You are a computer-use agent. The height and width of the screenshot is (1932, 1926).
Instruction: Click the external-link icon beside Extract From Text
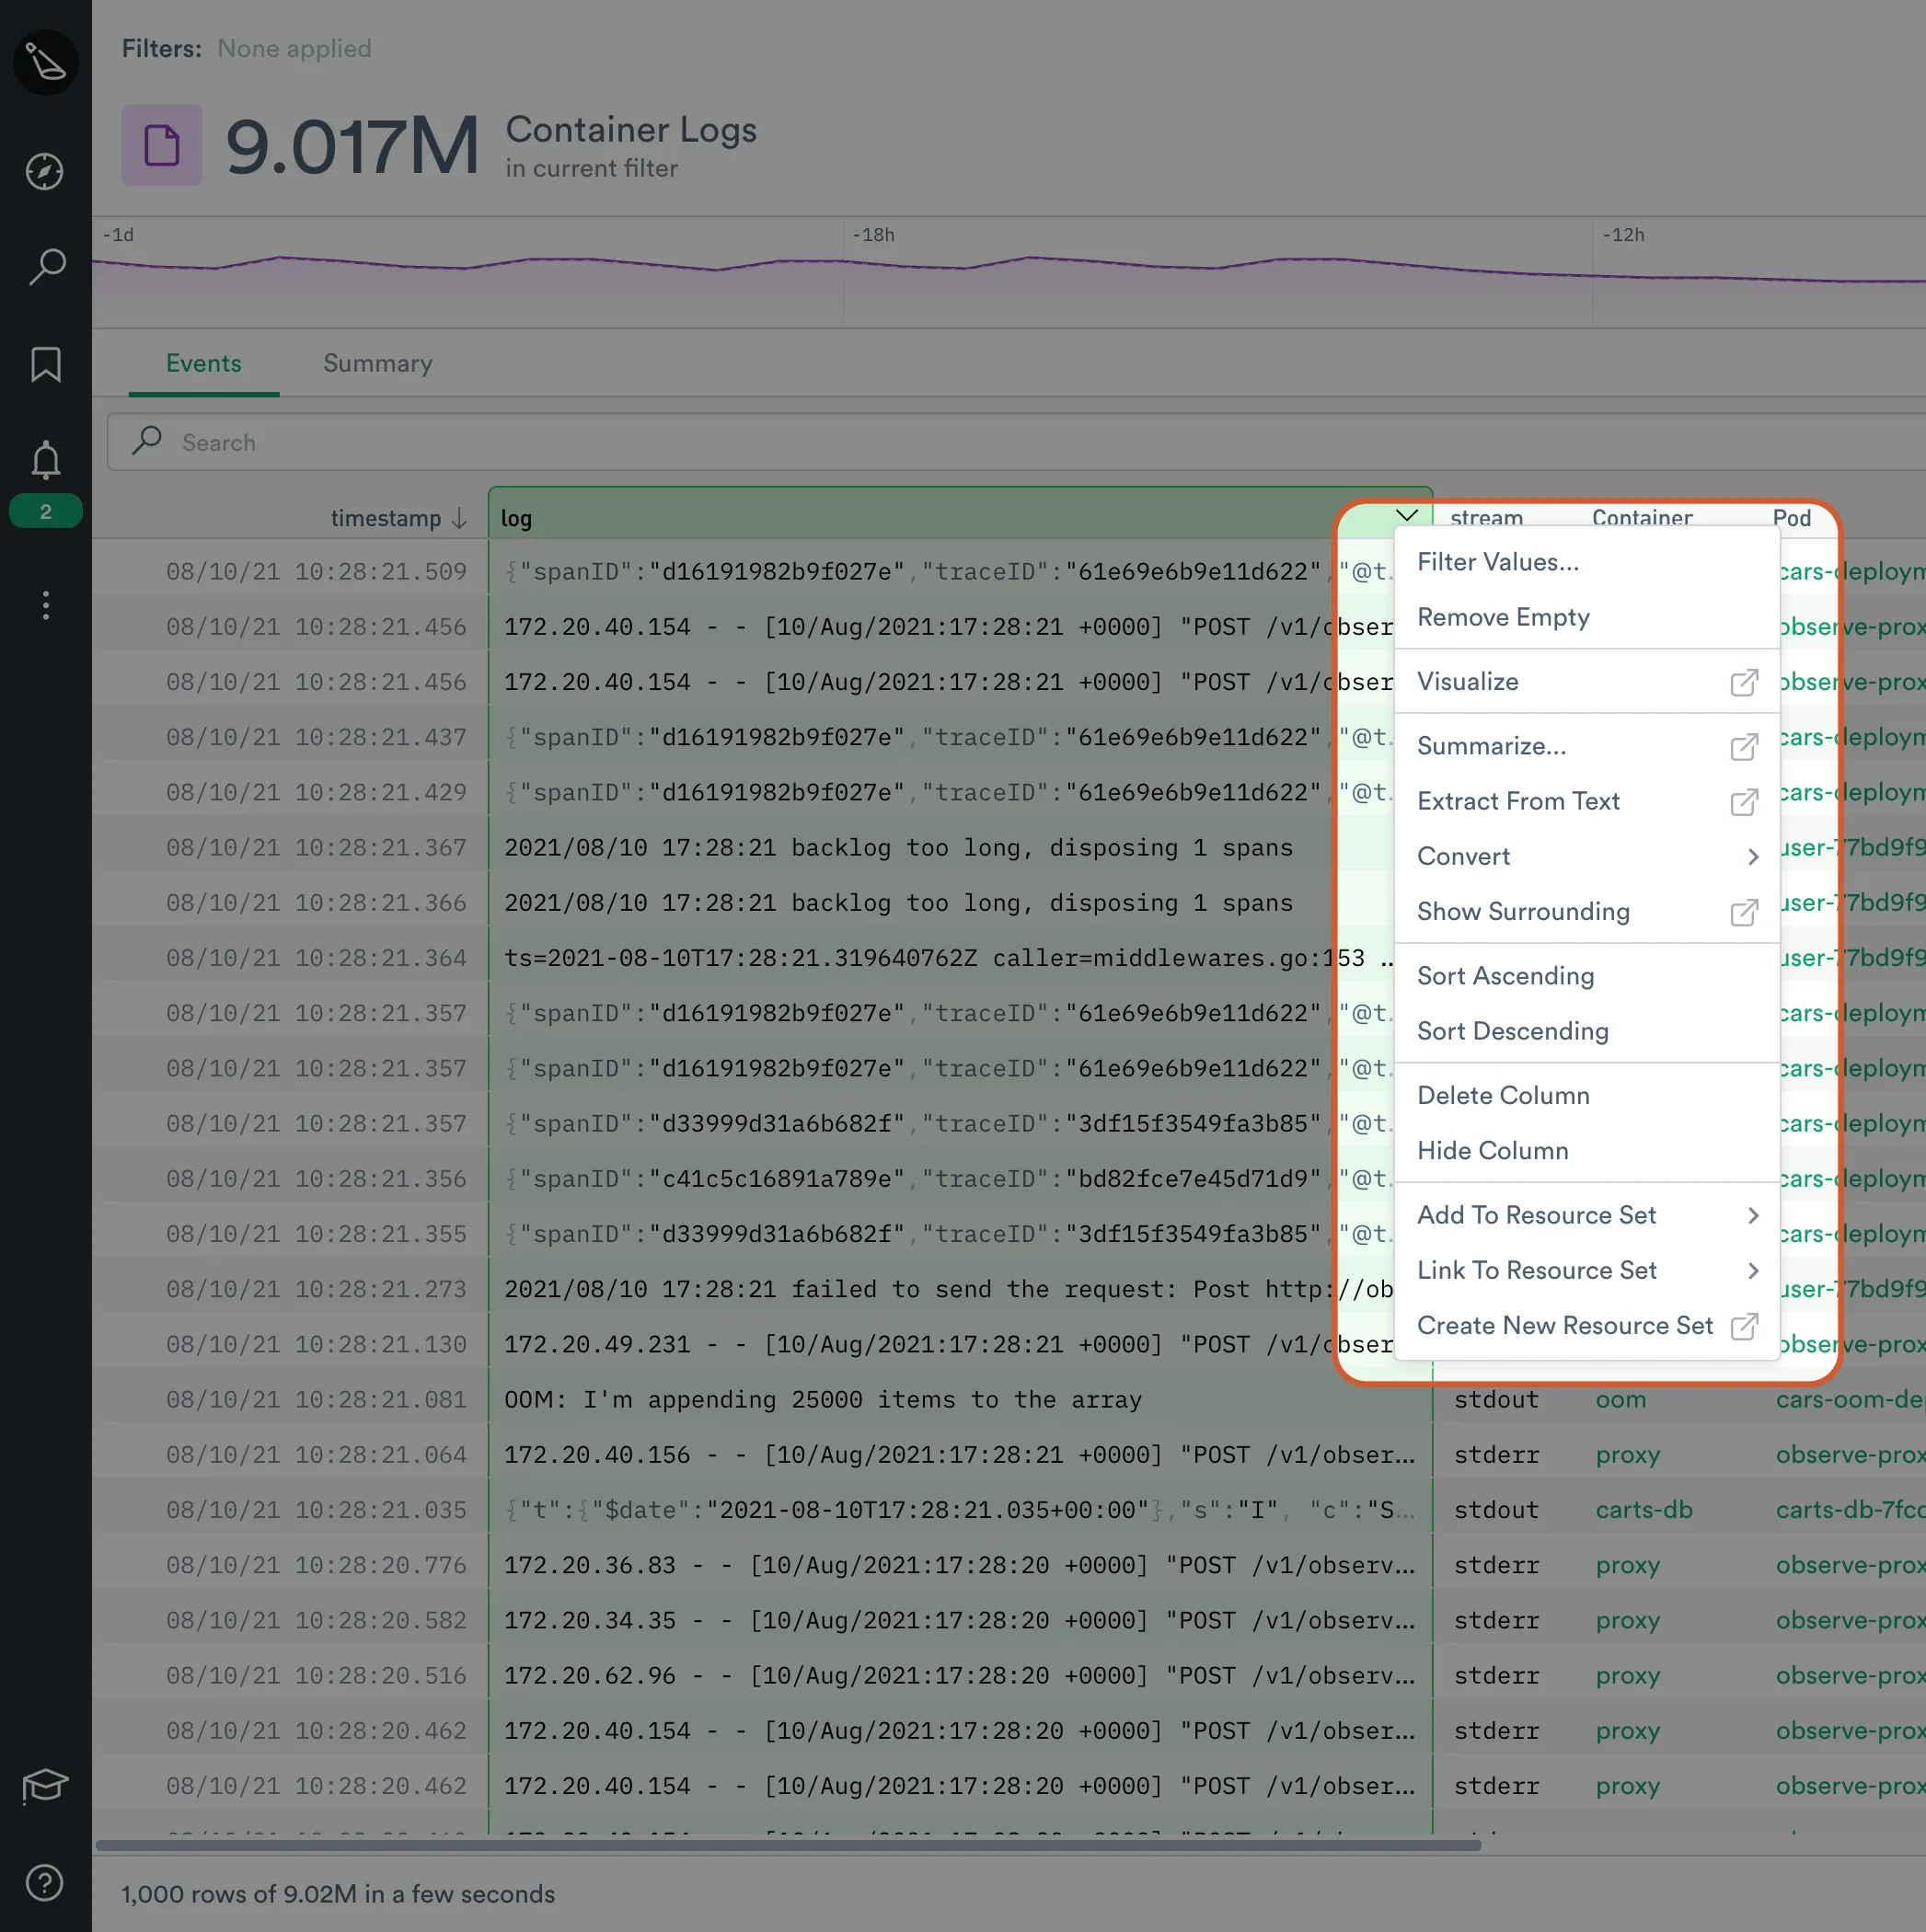pos(1743,802)
